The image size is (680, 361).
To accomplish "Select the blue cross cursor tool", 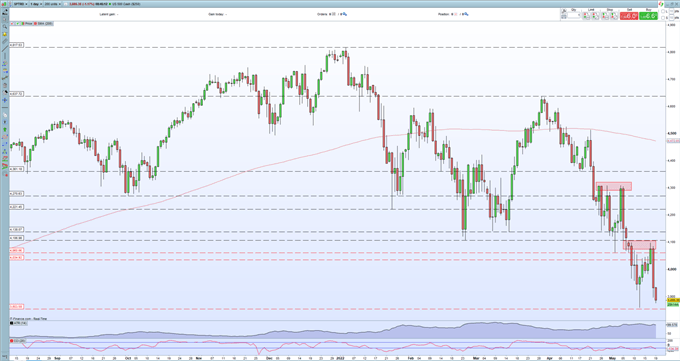I will [5, 100].
